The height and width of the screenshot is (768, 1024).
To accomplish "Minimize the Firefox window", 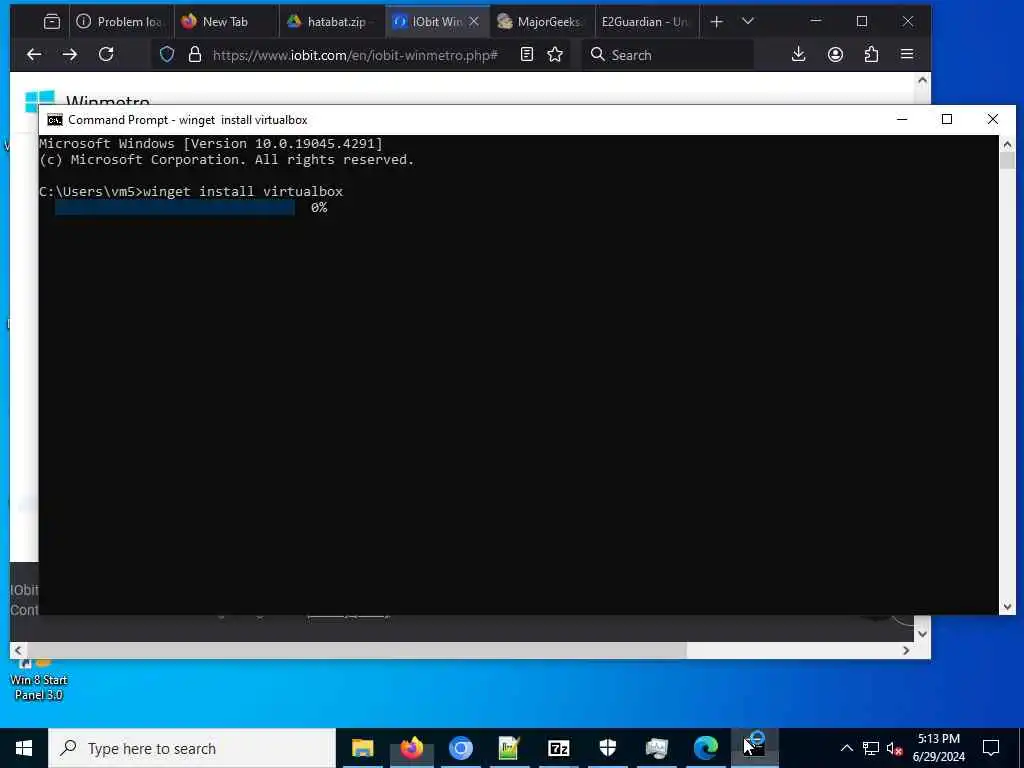I will point(816,22).
